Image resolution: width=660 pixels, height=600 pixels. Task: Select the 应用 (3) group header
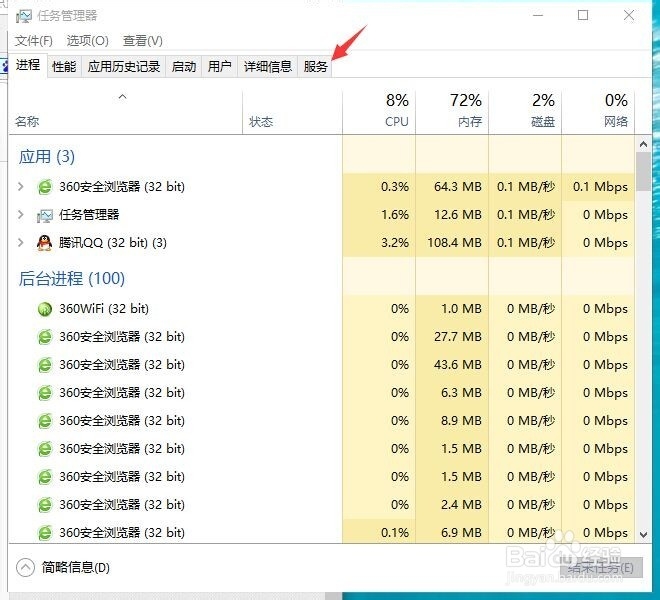tap(47, 157)
